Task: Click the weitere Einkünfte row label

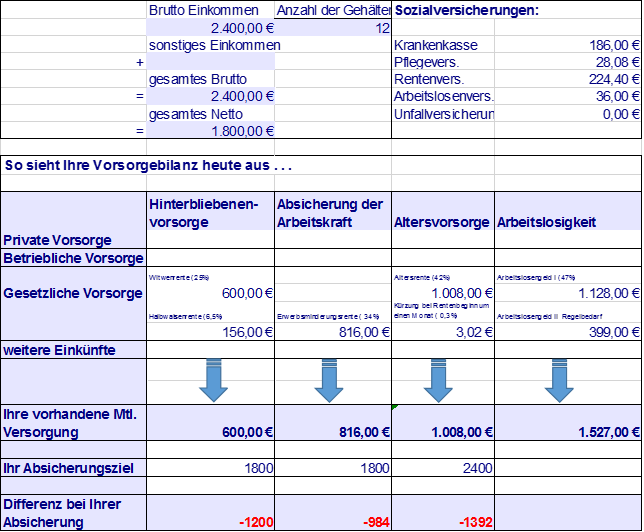Action: tap(59, 350)
